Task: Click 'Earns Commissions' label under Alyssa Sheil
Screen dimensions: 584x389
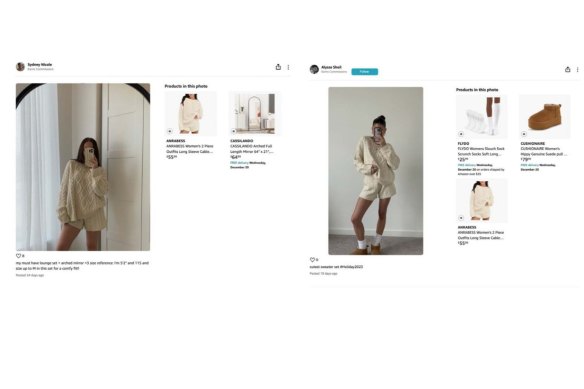Action: (x=334, y=72)
